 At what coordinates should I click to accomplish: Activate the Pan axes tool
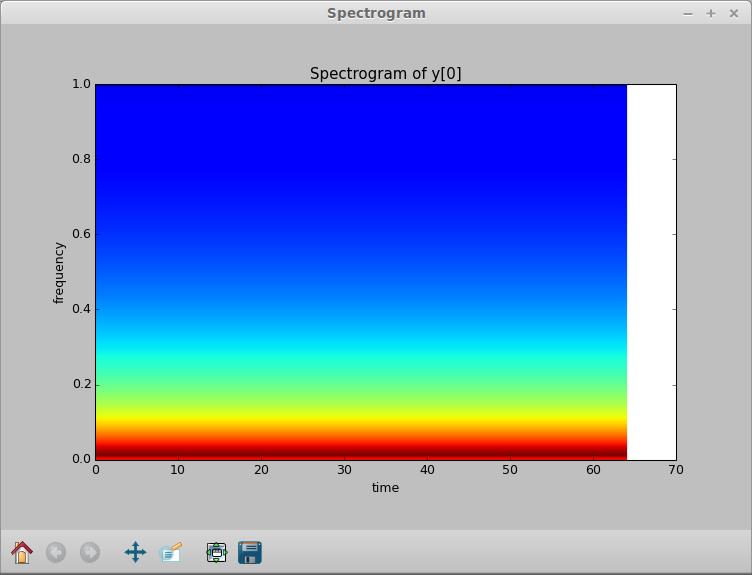click(135, 552)
